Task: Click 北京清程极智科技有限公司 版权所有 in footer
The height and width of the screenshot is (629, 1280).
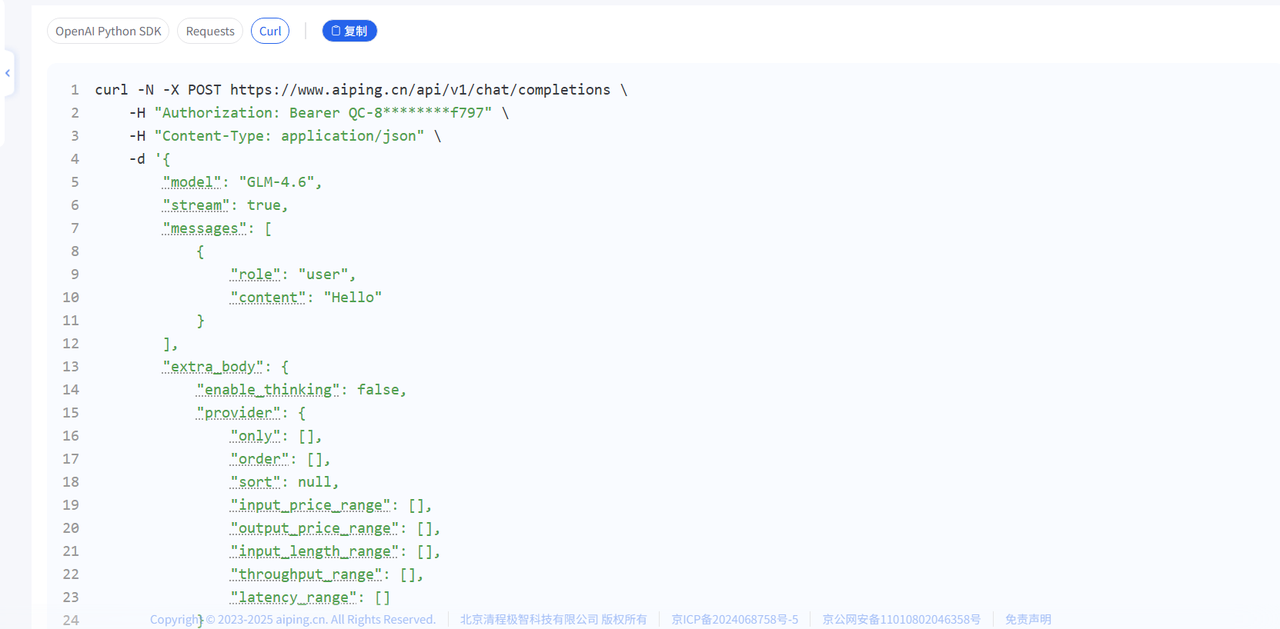Action: 553,619
